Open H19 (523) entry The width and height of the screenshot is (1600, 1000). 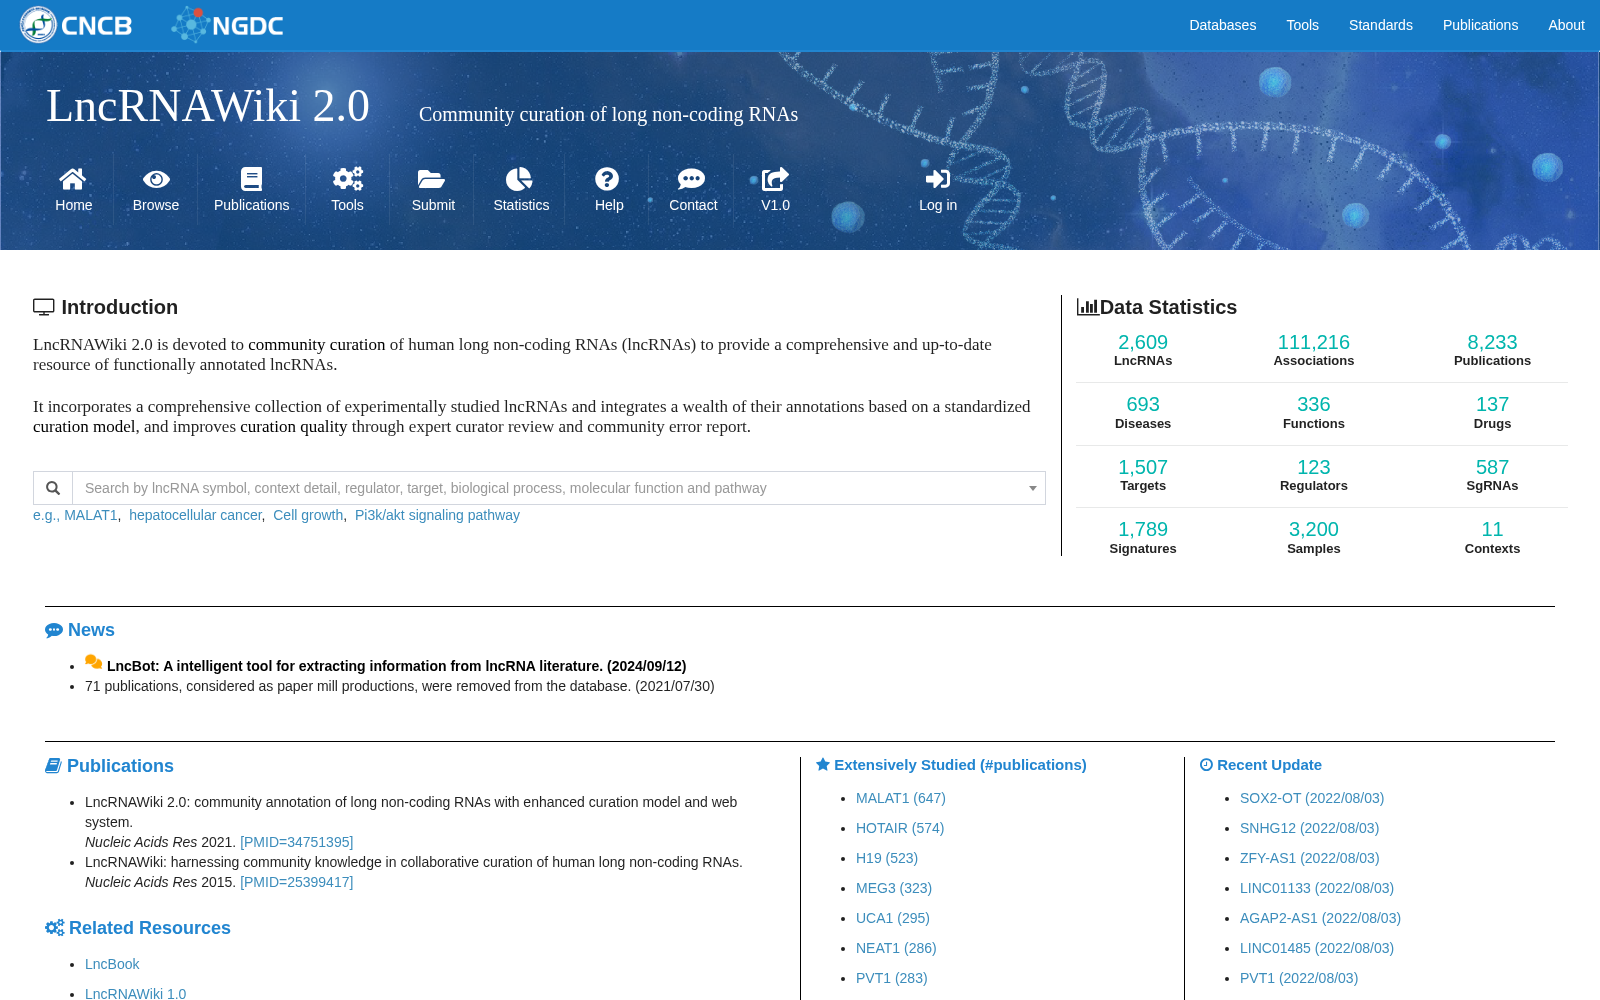click(x=887, y=858)
